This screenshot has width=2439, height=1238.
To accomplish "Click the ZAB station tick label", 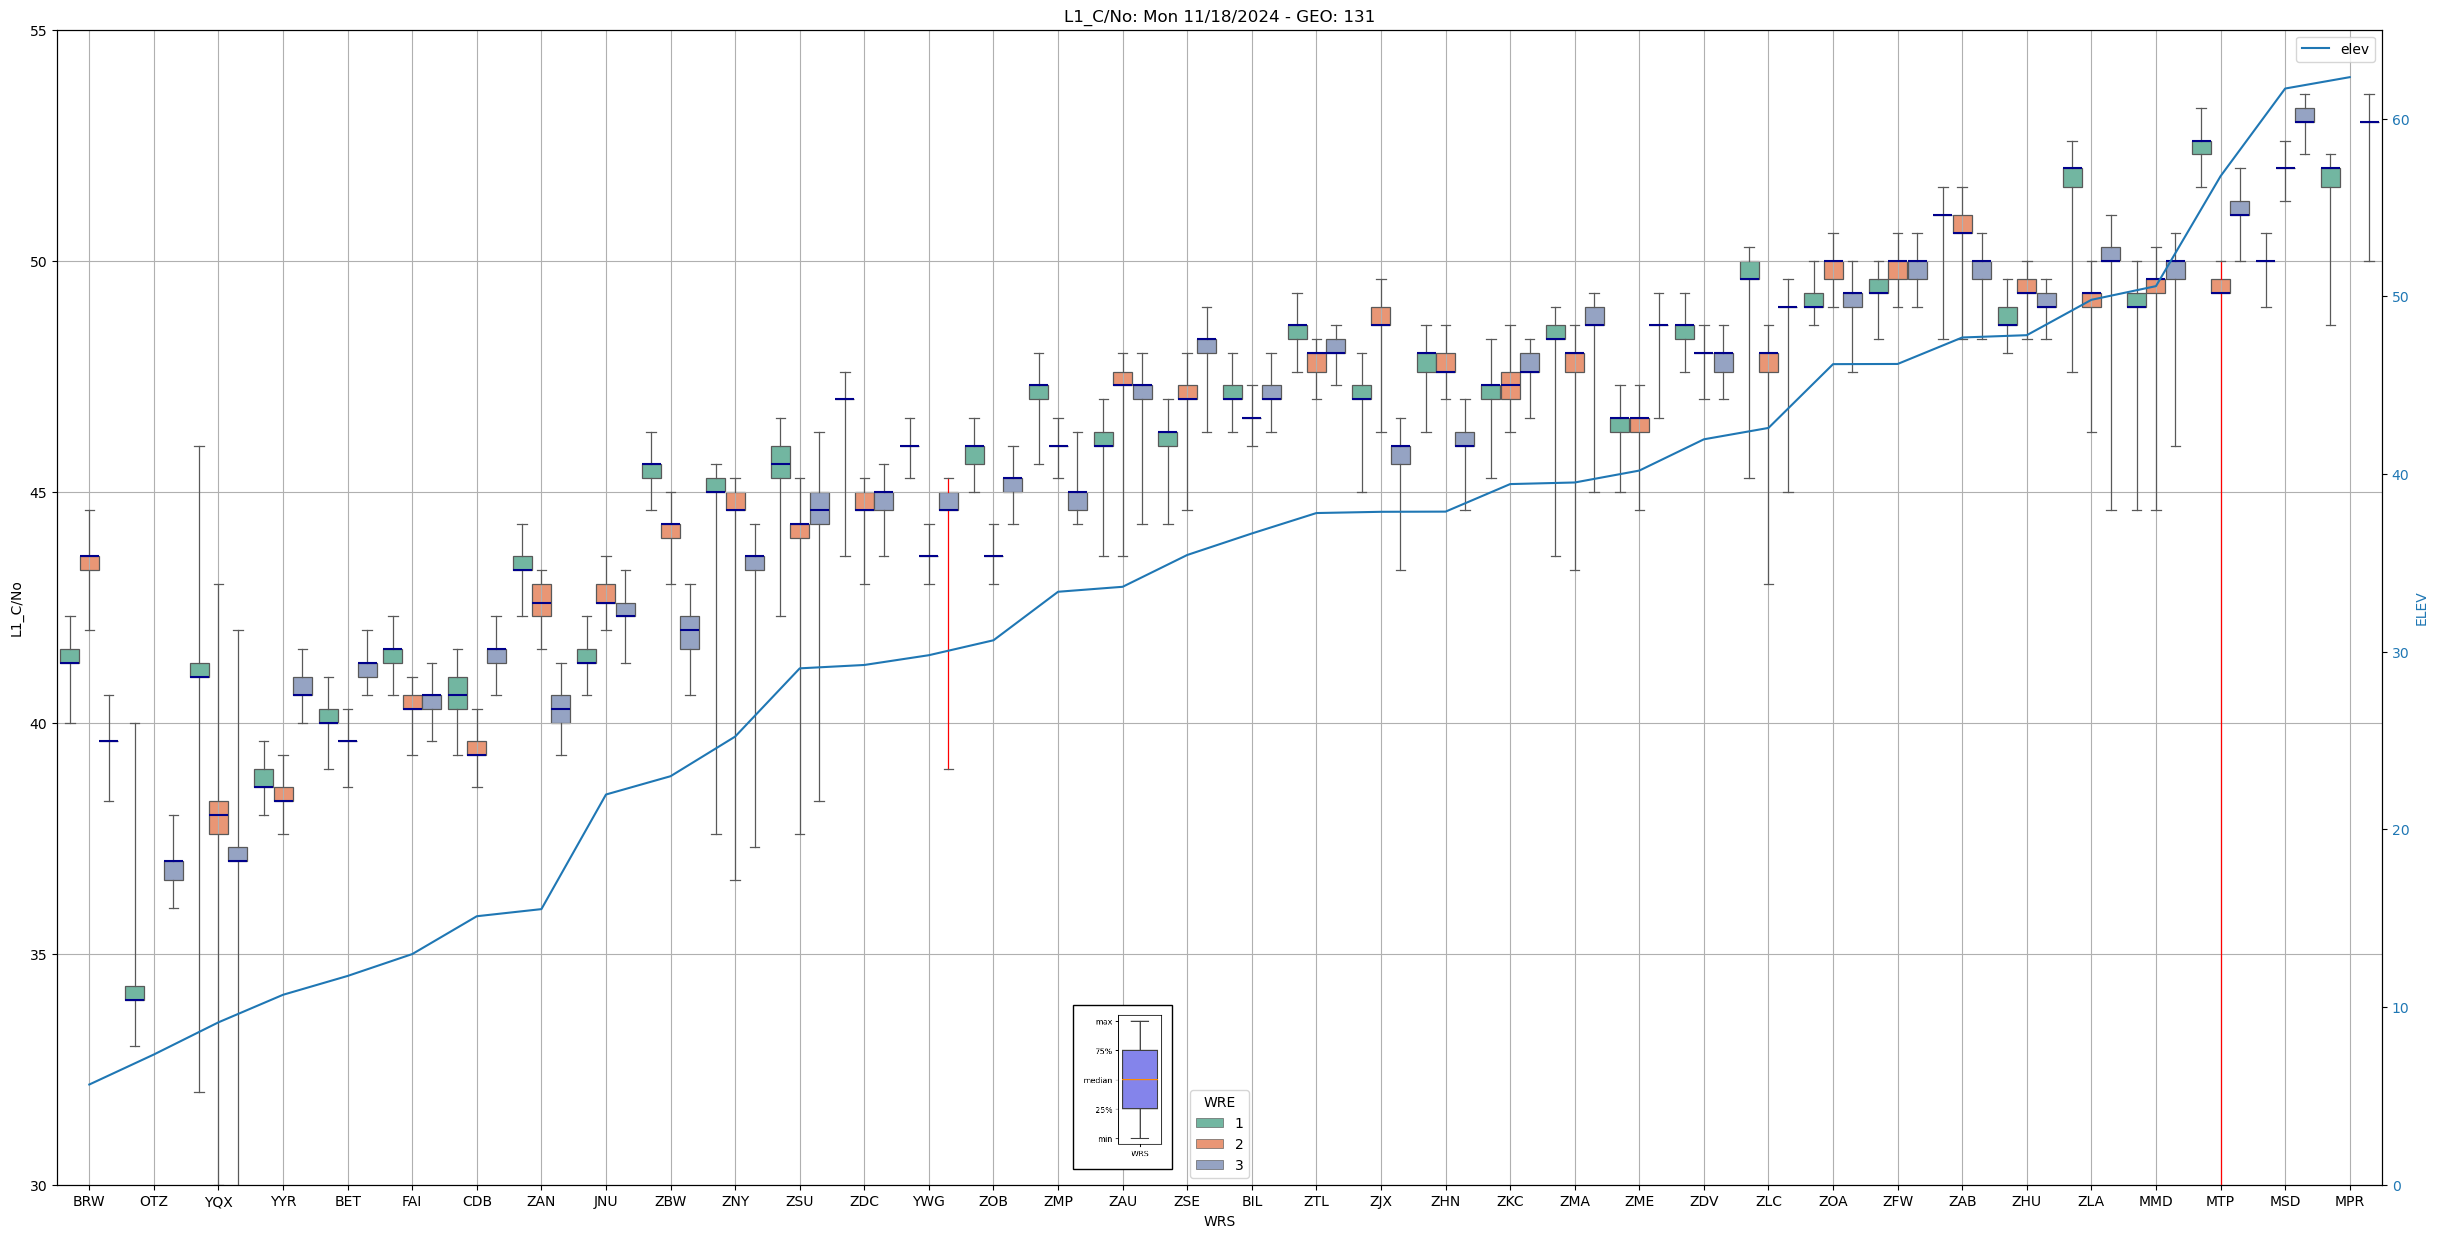I will [1962, 1201].
